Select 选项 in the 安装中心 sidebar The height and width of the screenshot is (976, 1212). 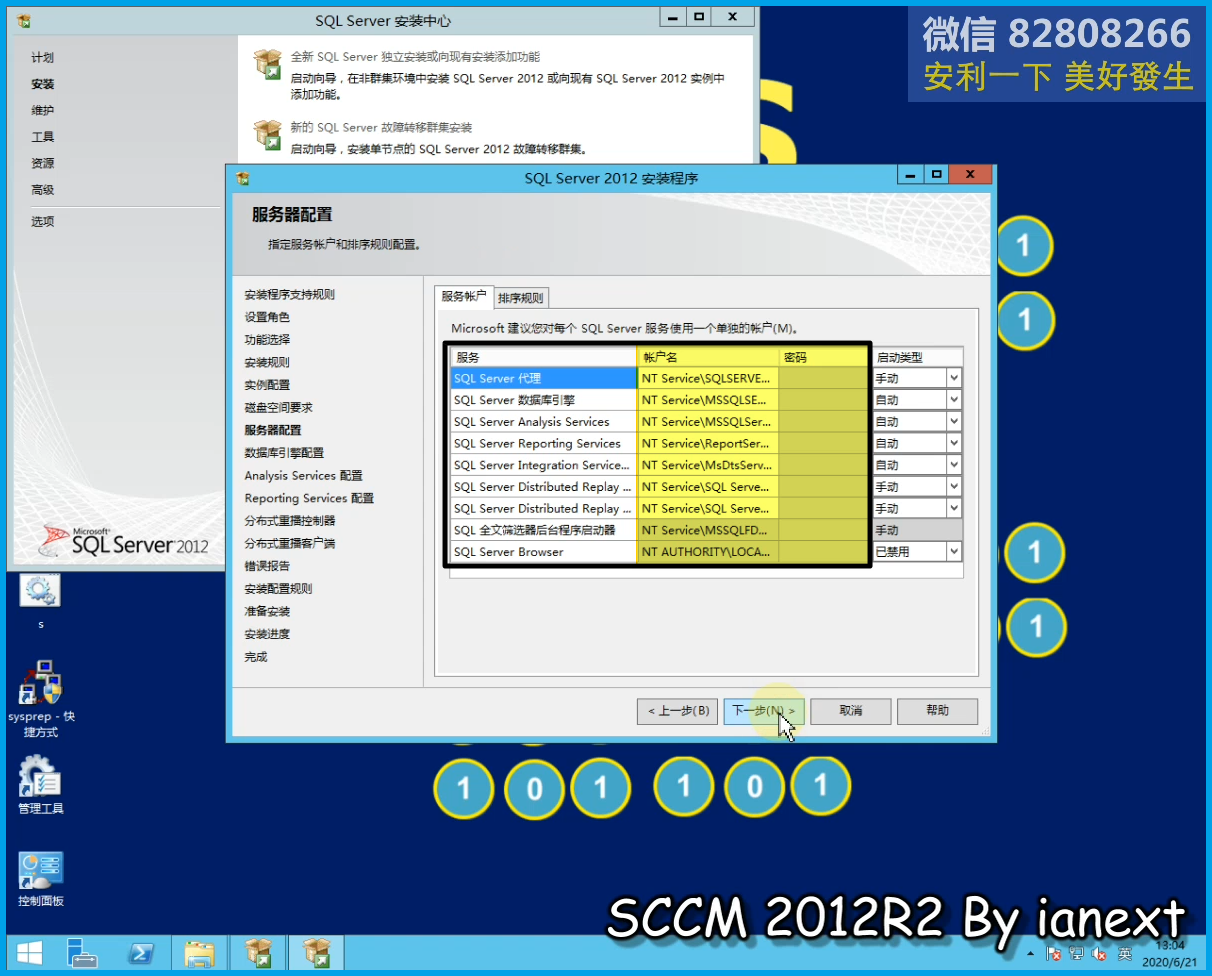tap(43, 222)
